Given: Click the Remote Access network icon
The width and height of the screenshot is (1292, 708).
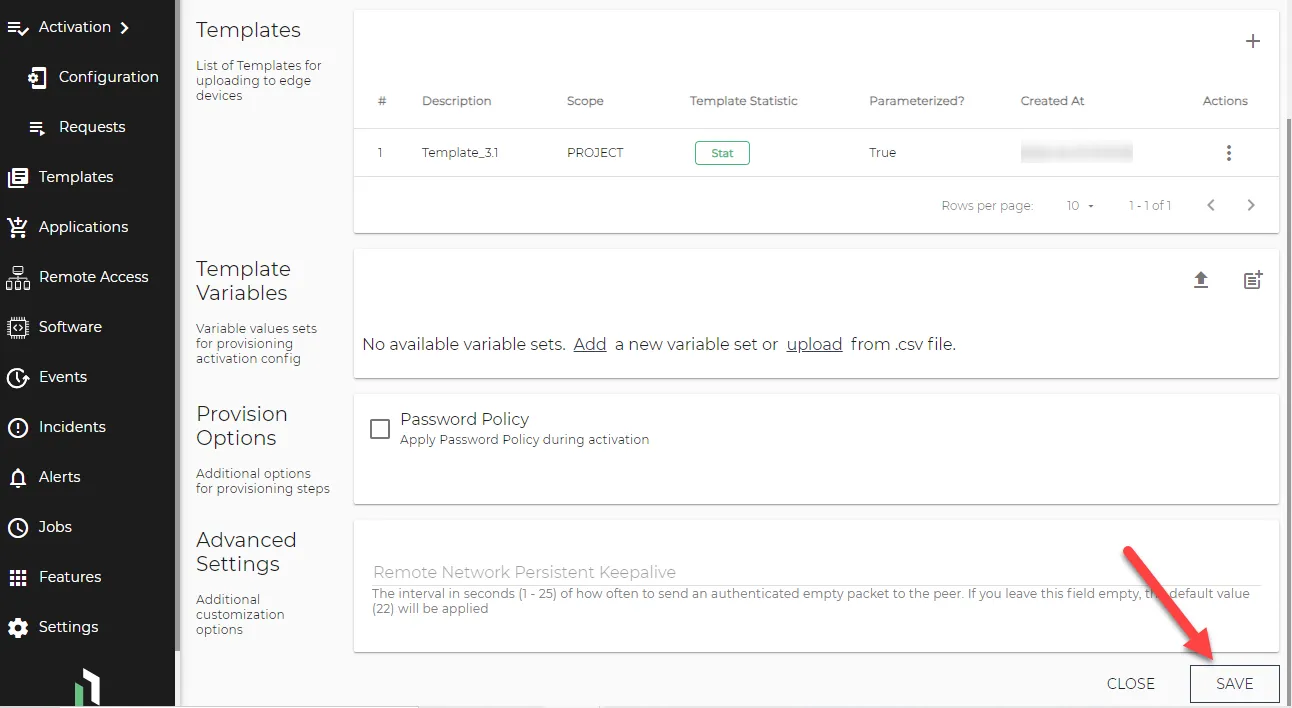Looking at the screenshot, I should click(18, 278).
